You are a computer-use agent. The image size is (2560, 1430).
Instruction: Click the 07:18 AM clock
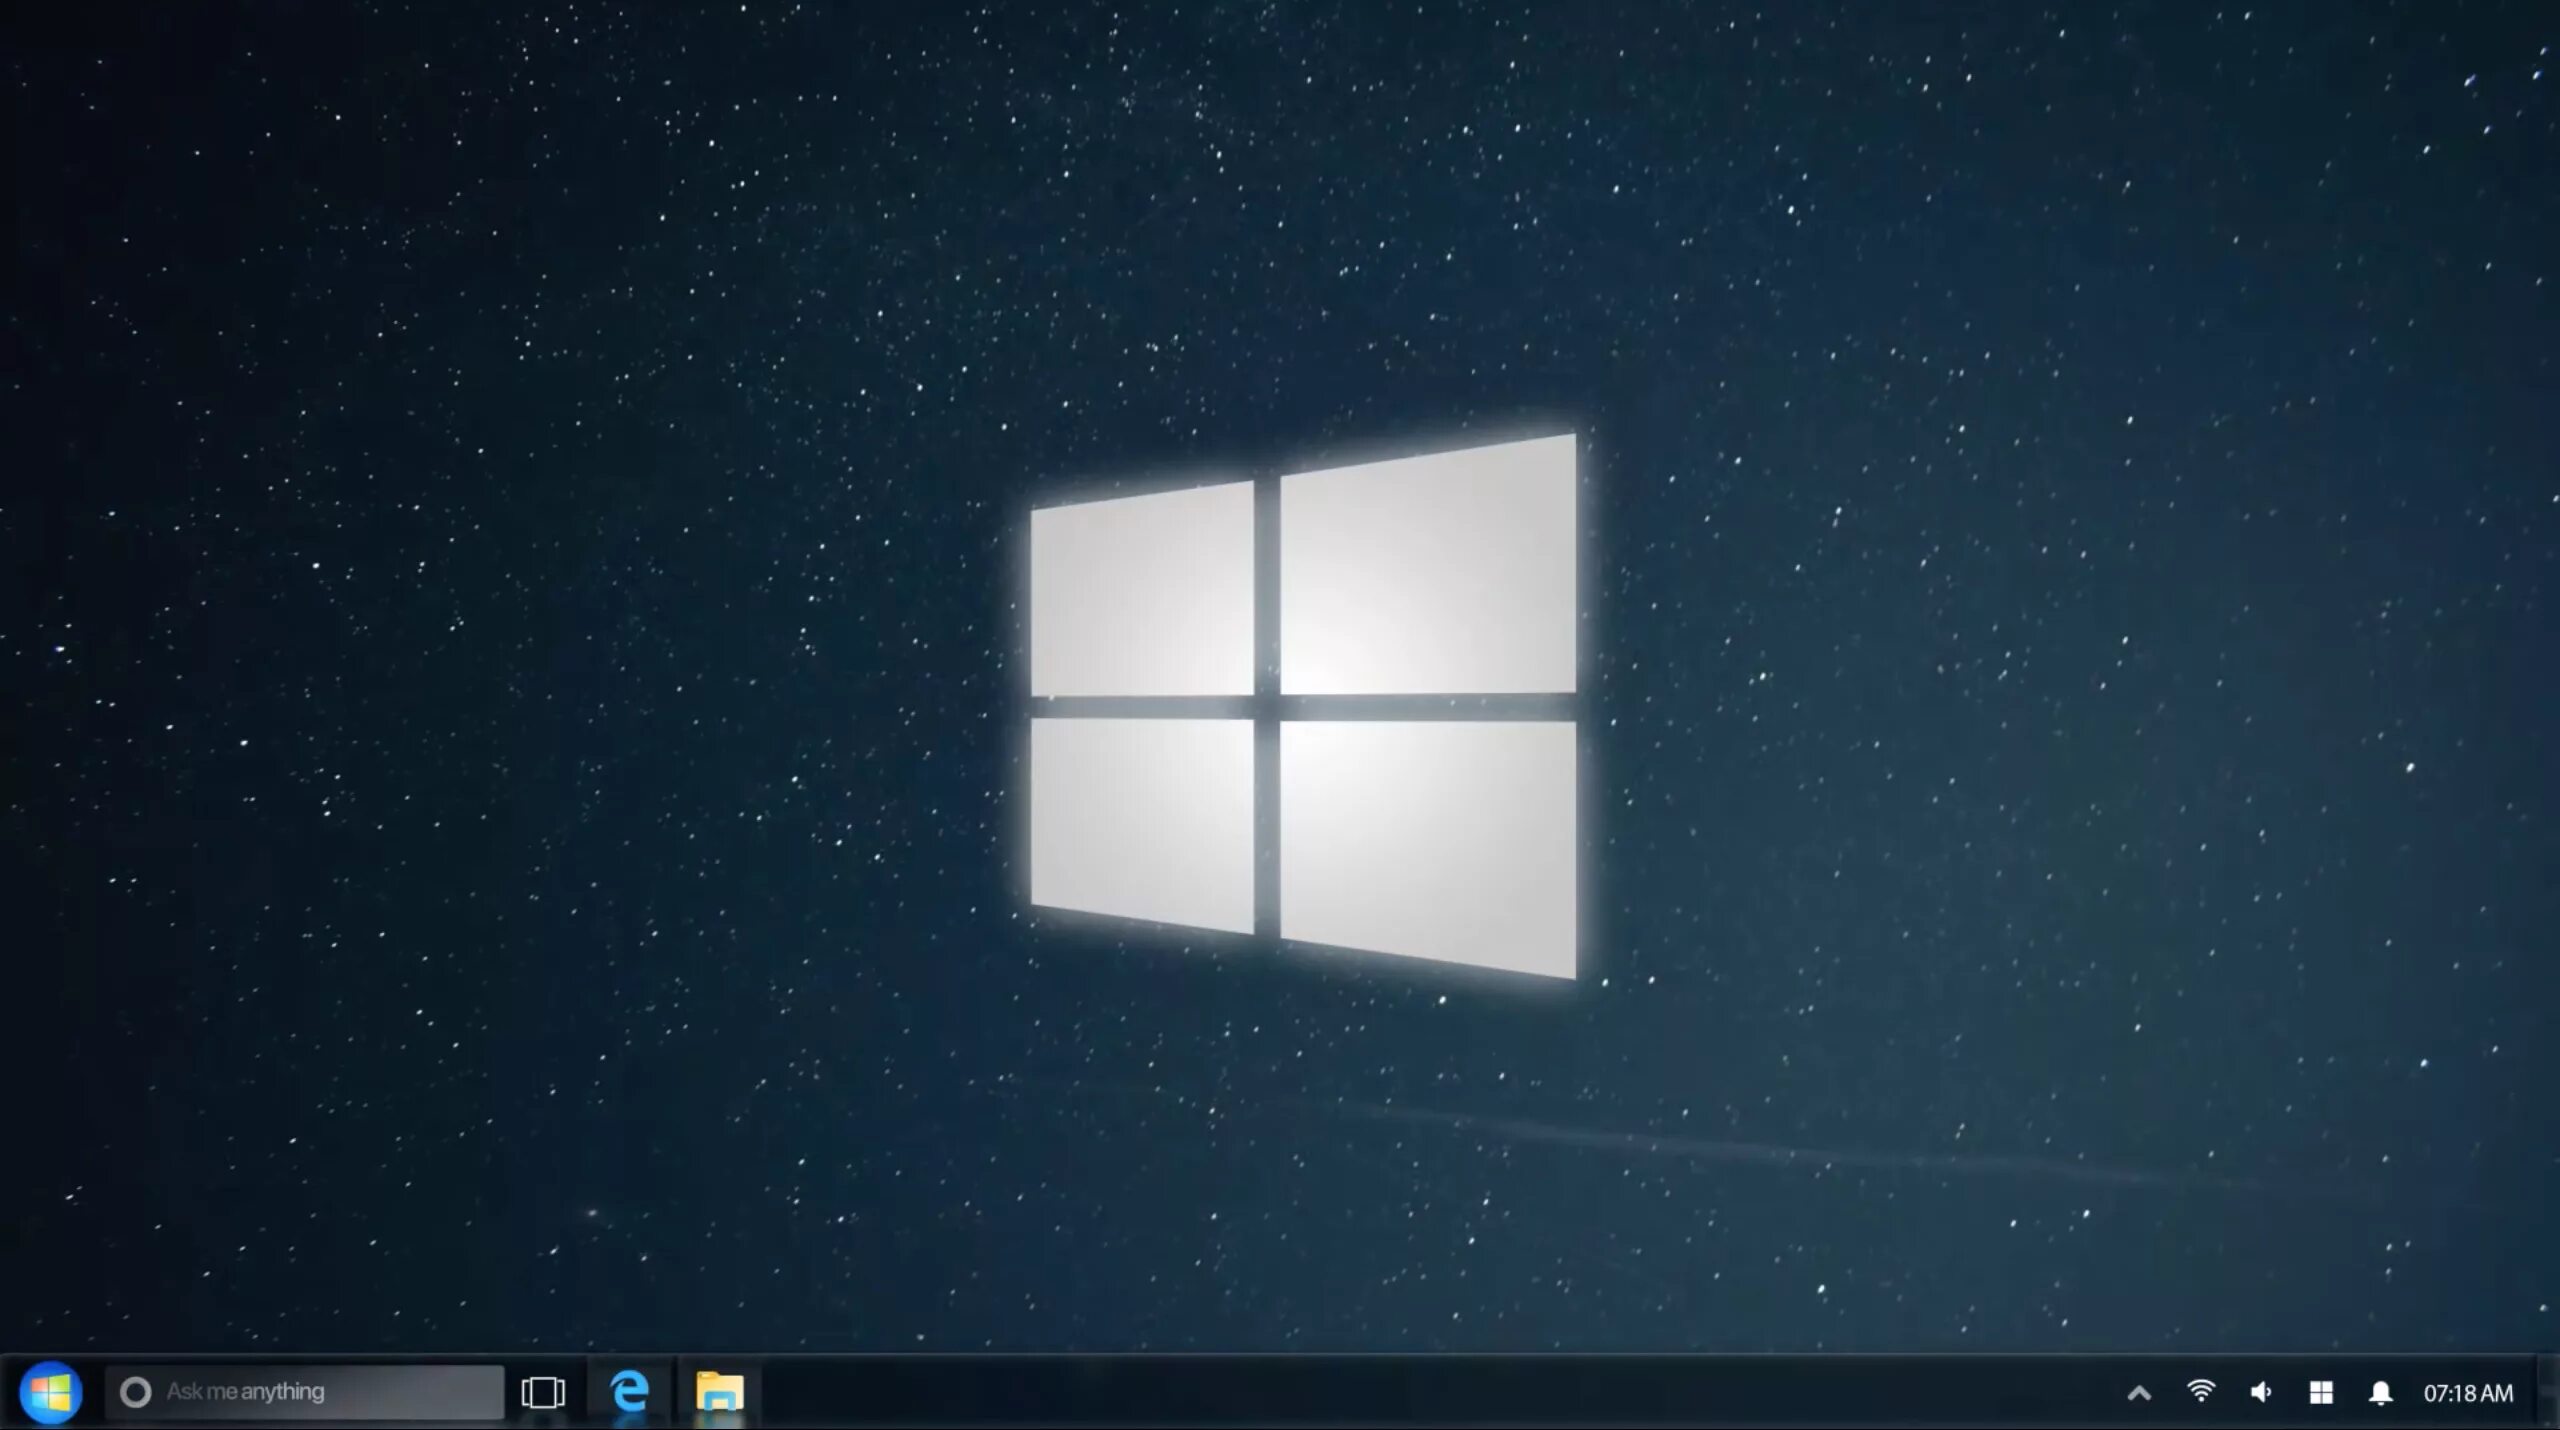pos(2468,1392)
